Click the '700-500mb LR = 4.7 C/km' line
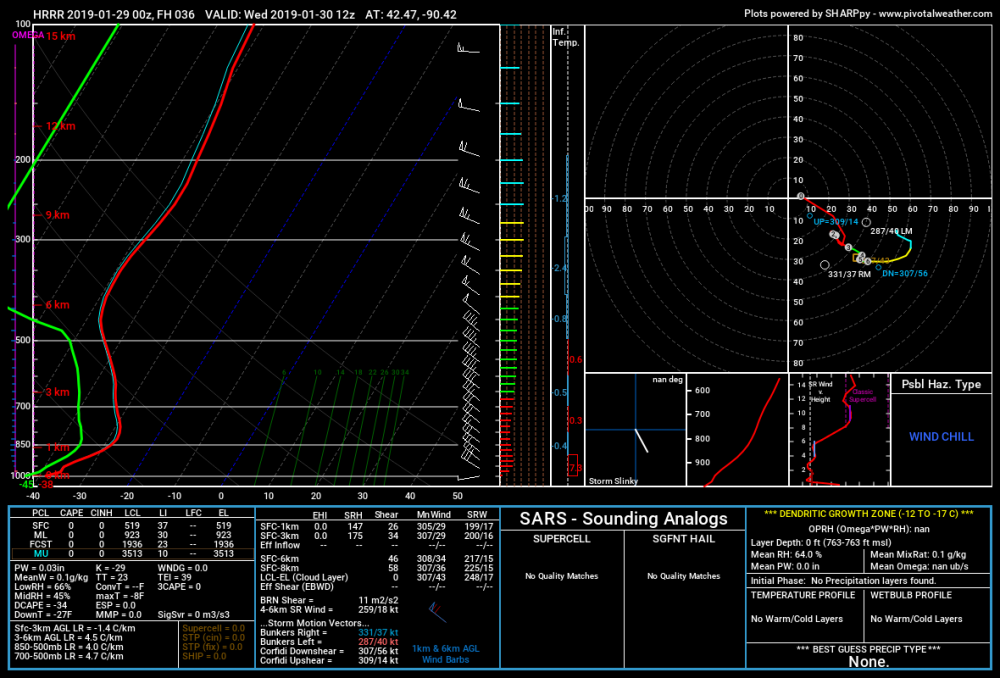Screen dimensions: 1000x678 tap(69, 656)
